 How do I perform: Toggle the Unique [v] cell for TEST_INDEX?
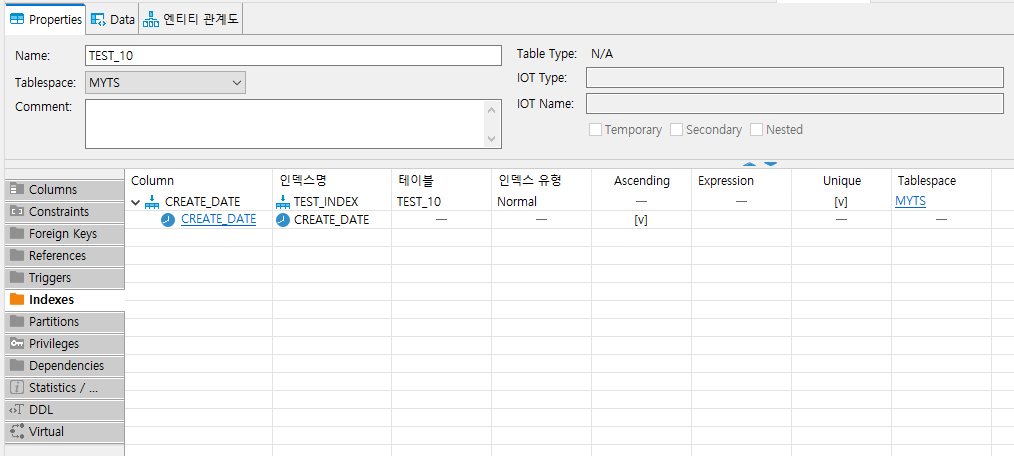pos(841,202)
